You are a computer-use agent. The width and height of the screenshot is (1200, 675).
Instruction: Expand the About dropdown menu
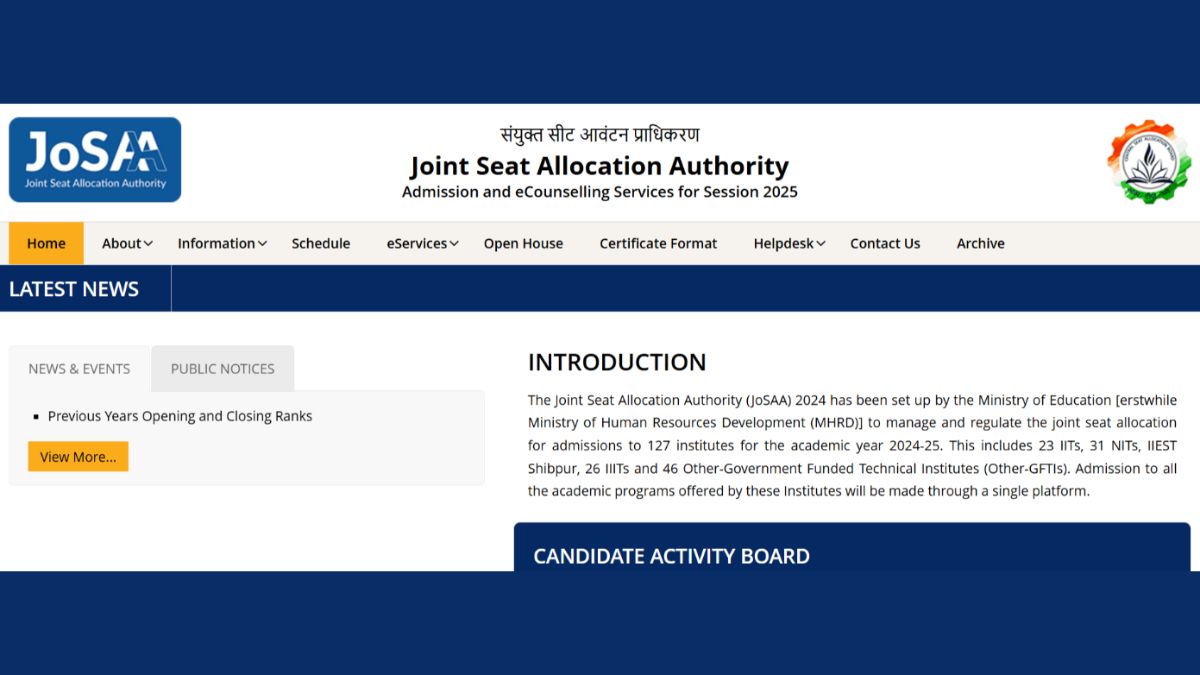(x=127, y=243)
